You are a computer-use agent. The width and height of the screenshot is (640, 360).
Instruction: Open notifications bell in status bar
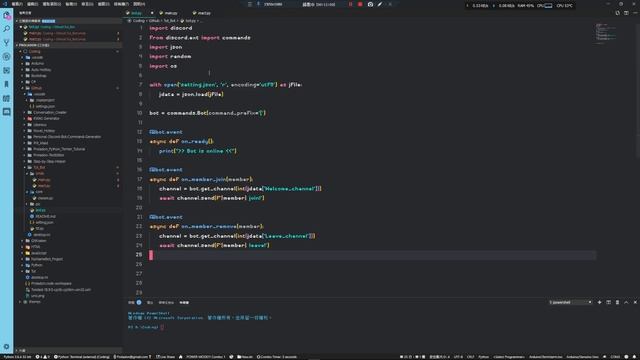pyautogui.click(x=635, y=357)
